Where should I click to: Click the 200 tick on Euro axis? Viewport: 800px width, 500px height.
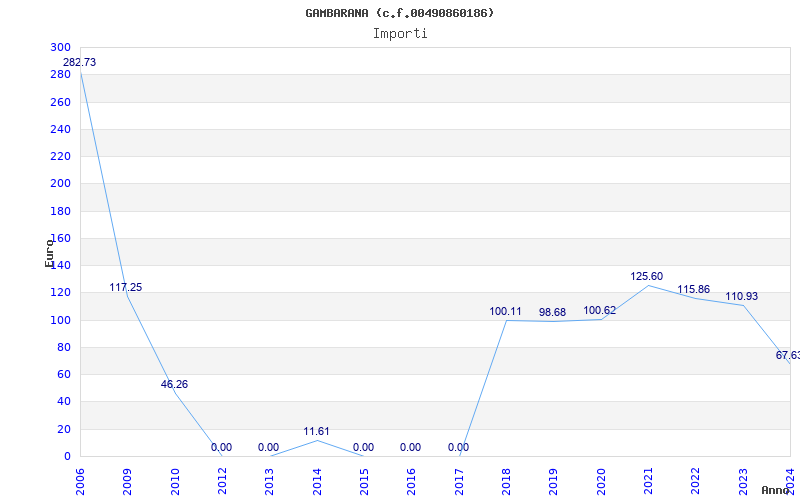point(61,184)
